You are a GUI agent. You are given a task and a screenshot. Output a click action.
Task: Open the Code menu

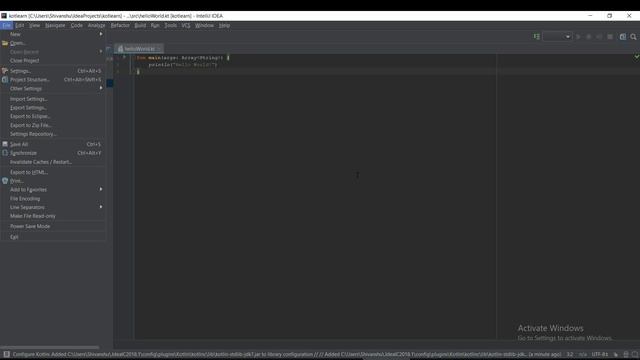click(77, 25)
